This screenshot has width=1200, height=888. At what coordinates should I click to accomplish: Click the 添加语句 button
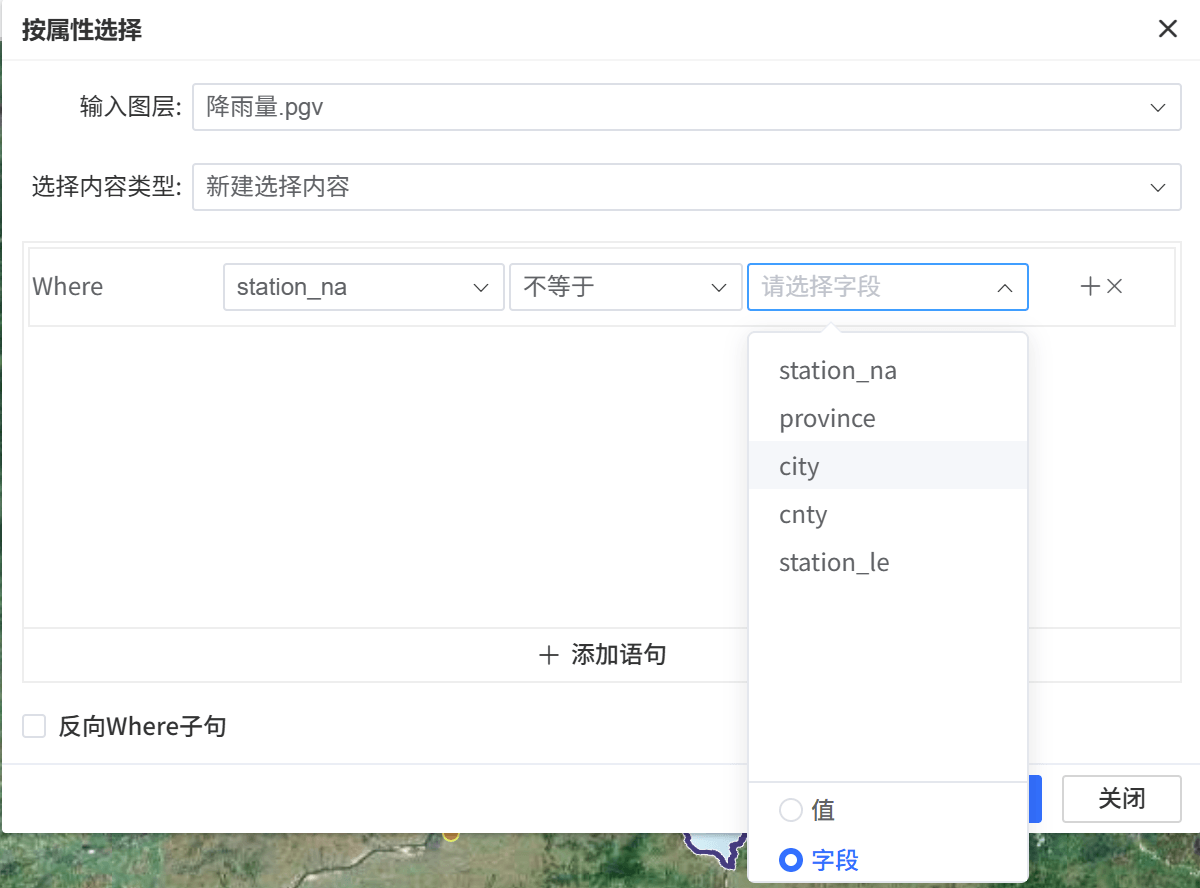[602, 655]
